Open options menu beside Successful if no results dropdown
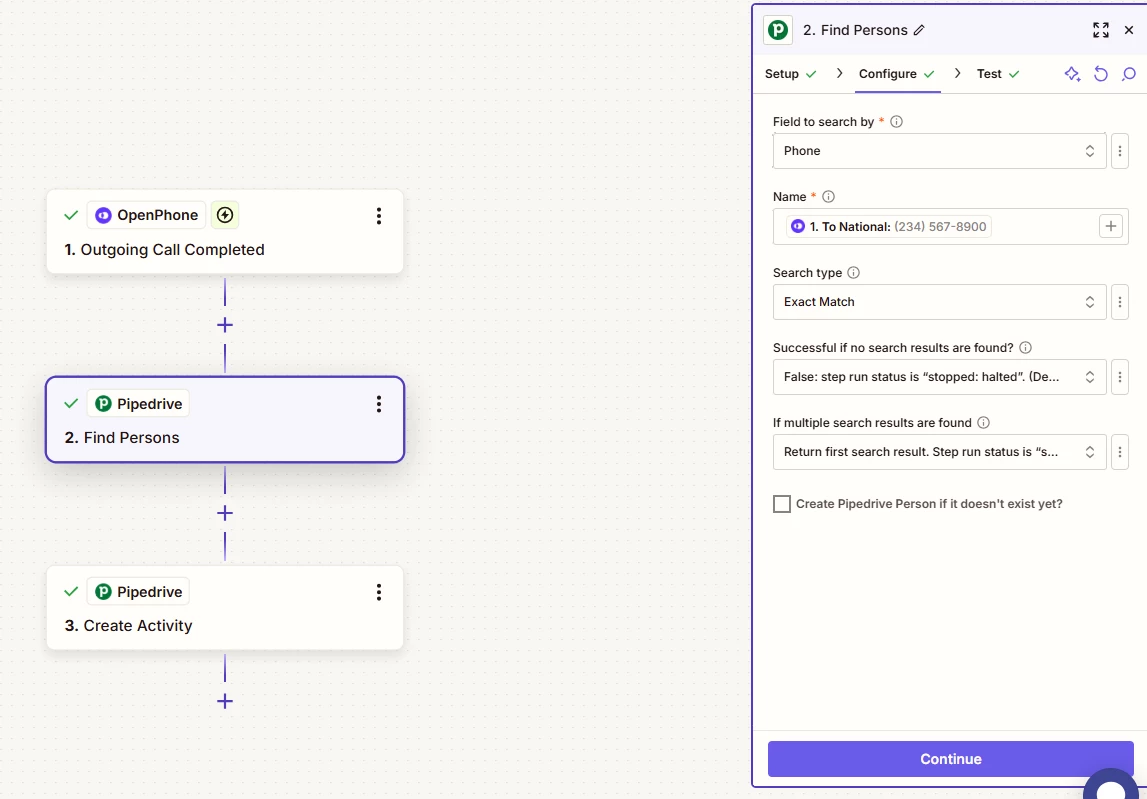The height and width of the screenshot is (799, 1147). click(x=1120, y=378)
